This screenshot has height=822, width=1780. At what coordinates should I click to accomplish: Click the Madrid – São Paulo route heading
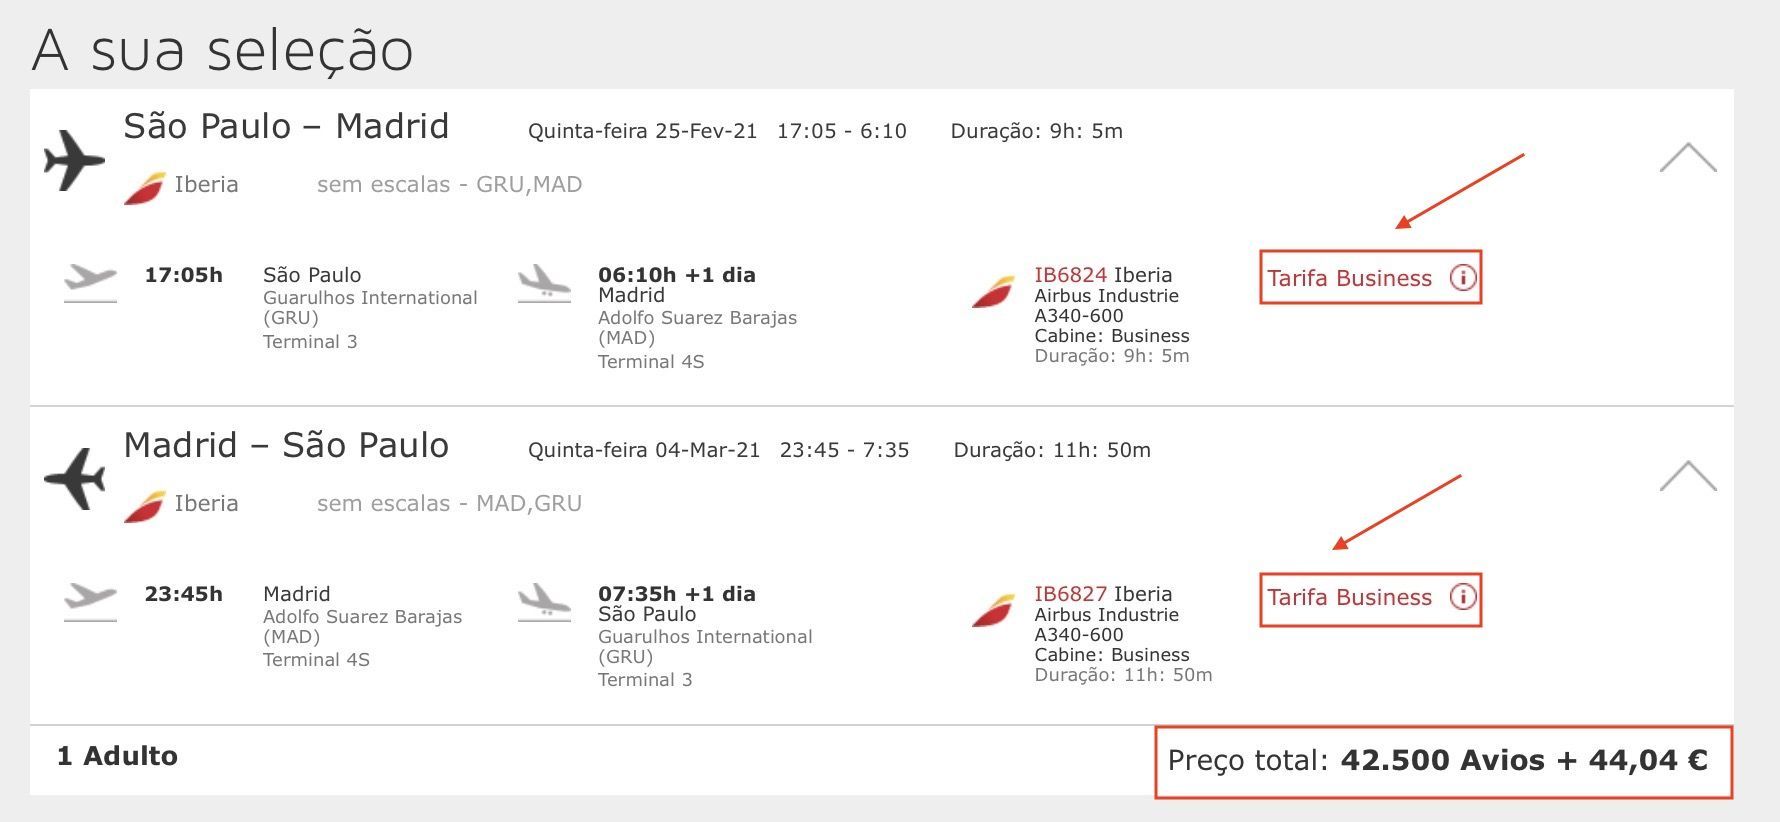tap(286, 445)
